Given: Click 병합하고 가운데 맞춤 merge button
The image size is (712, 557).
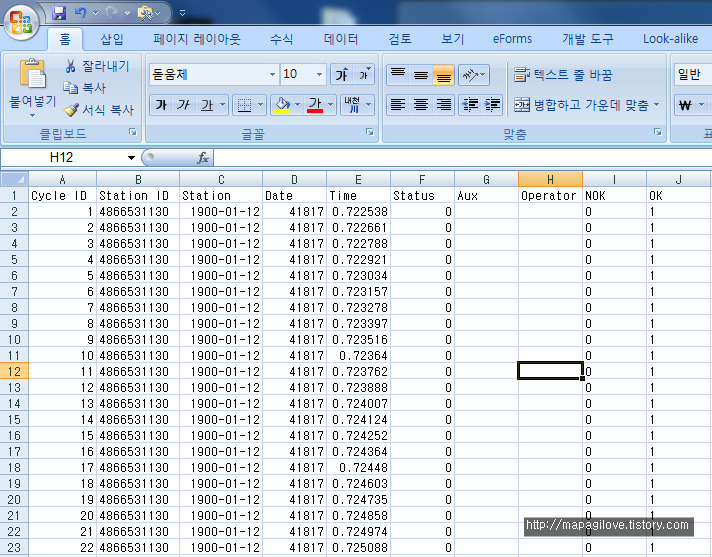Looking at the screenshot, I should click(581, 105).
